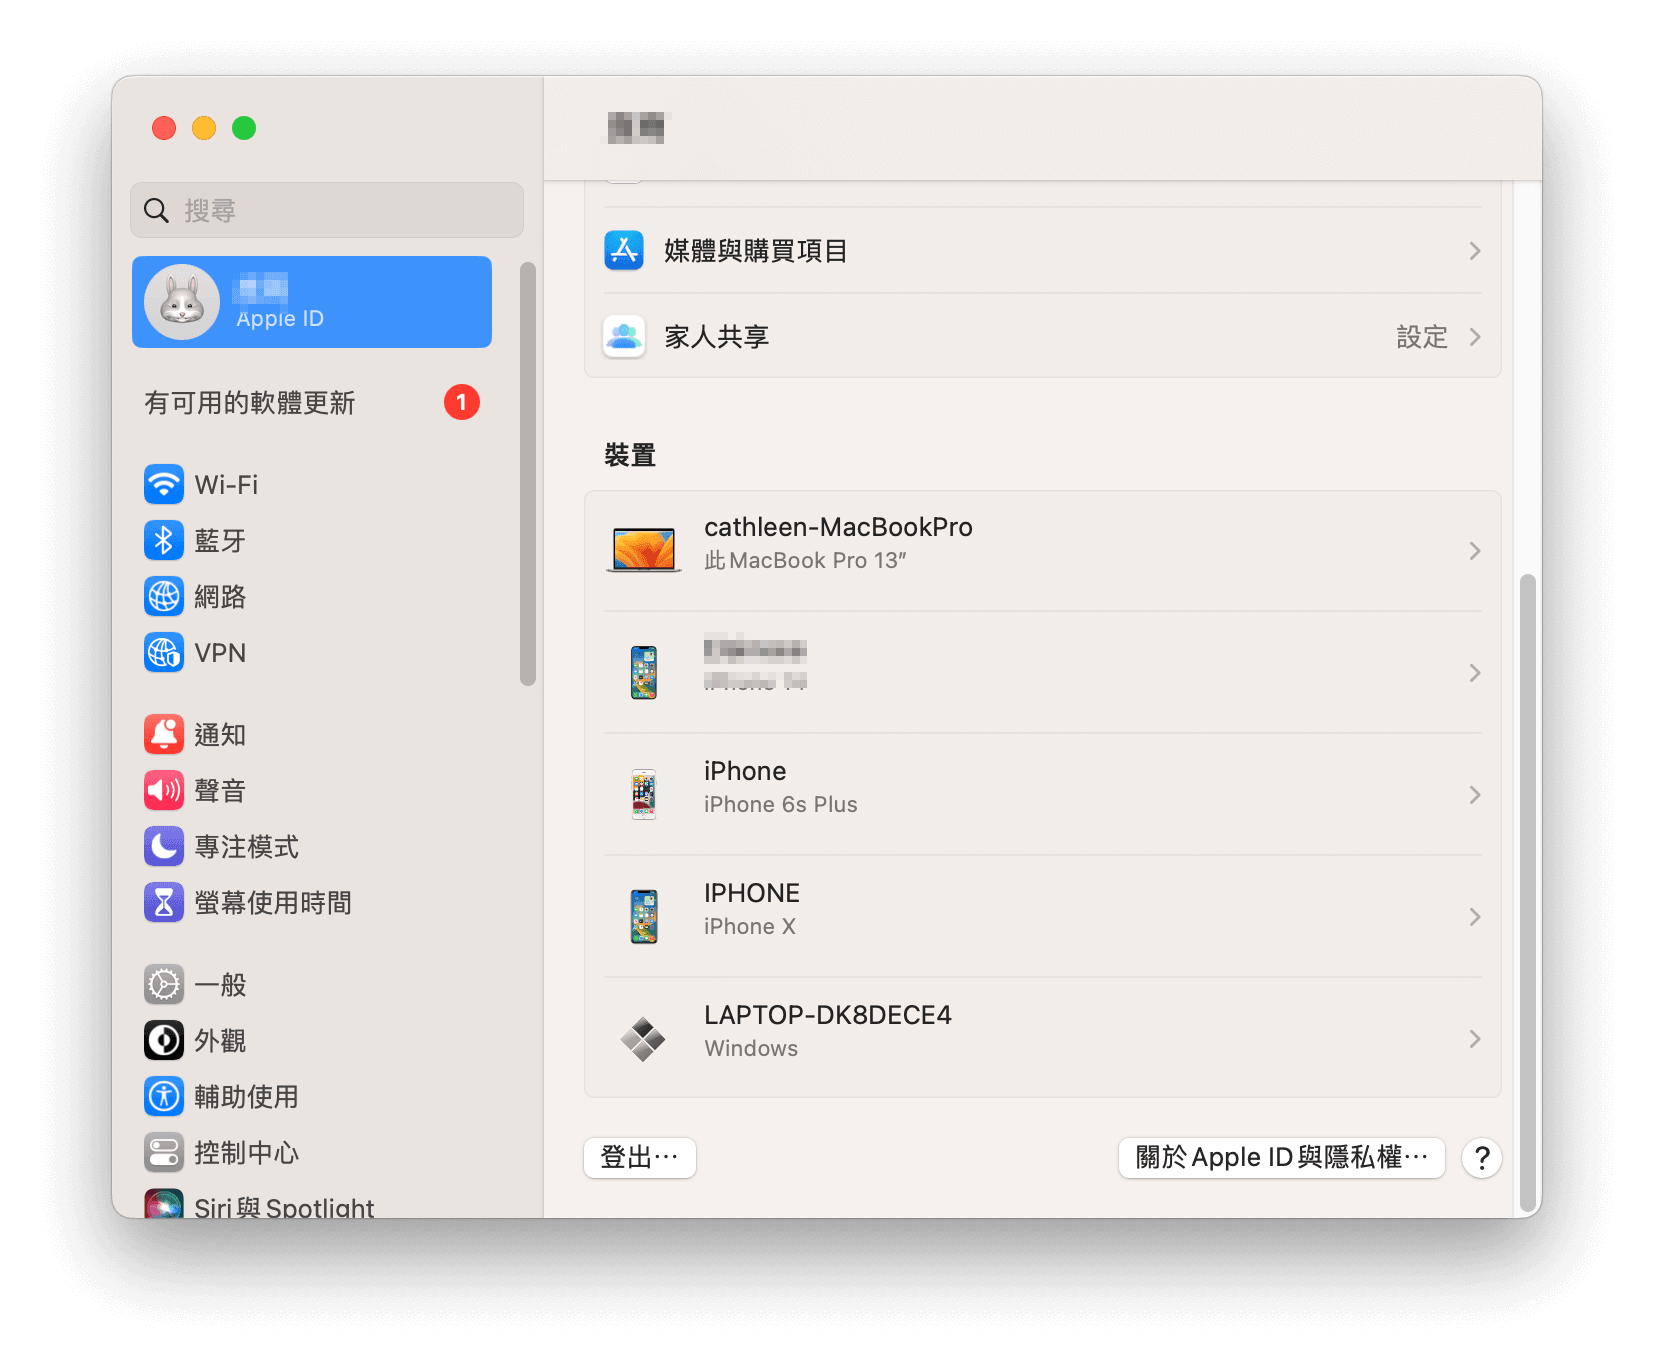Click the red software update badge

click(x=462, y=403)
